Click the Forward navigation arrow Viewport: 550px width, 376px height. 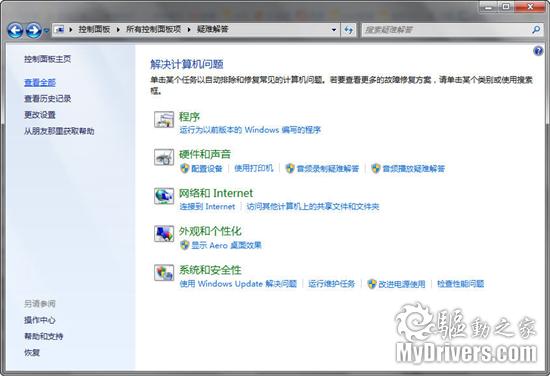[x=34, y=30]
